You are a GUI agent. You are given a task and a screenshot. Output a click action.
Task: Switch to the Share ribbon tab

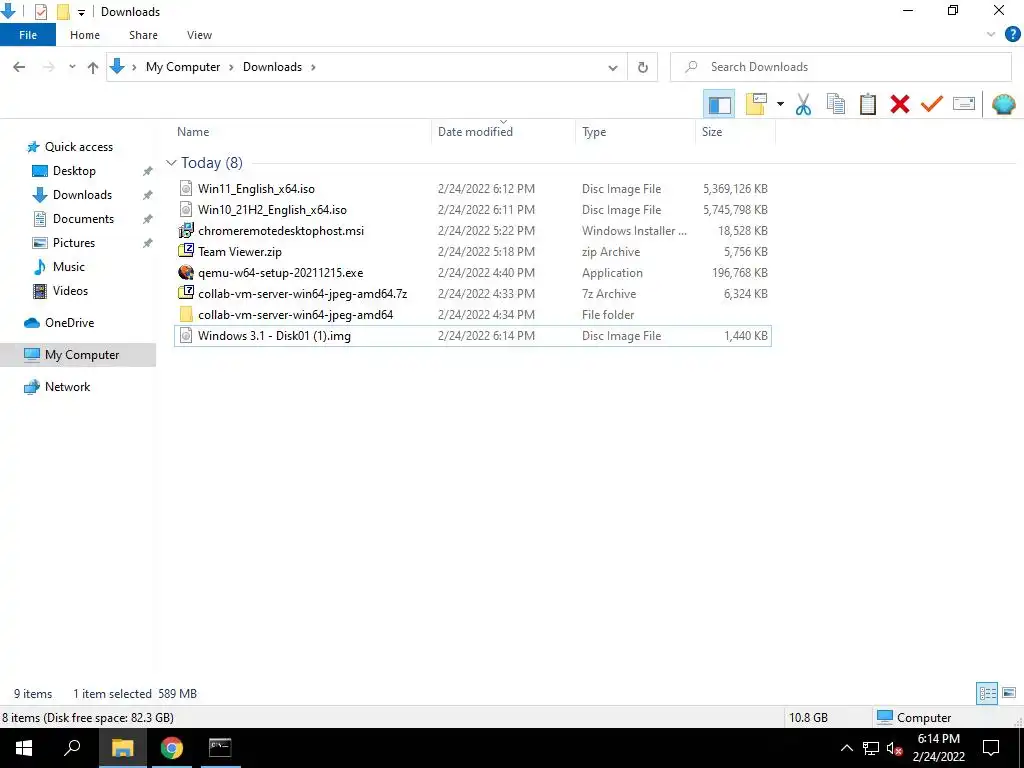tap(143, 35)
